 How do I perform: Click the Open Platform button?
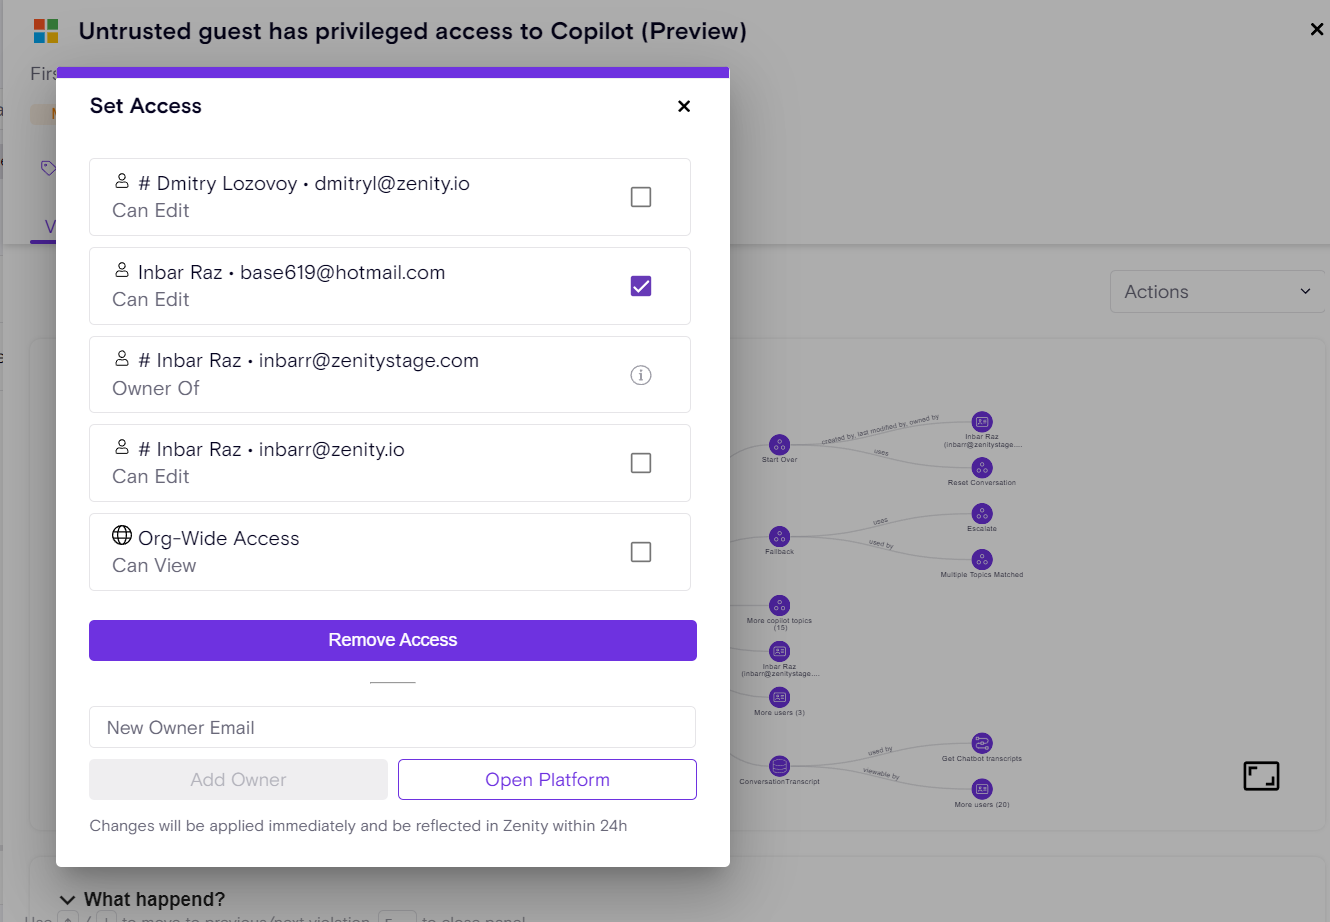click(x=547, y=780)
